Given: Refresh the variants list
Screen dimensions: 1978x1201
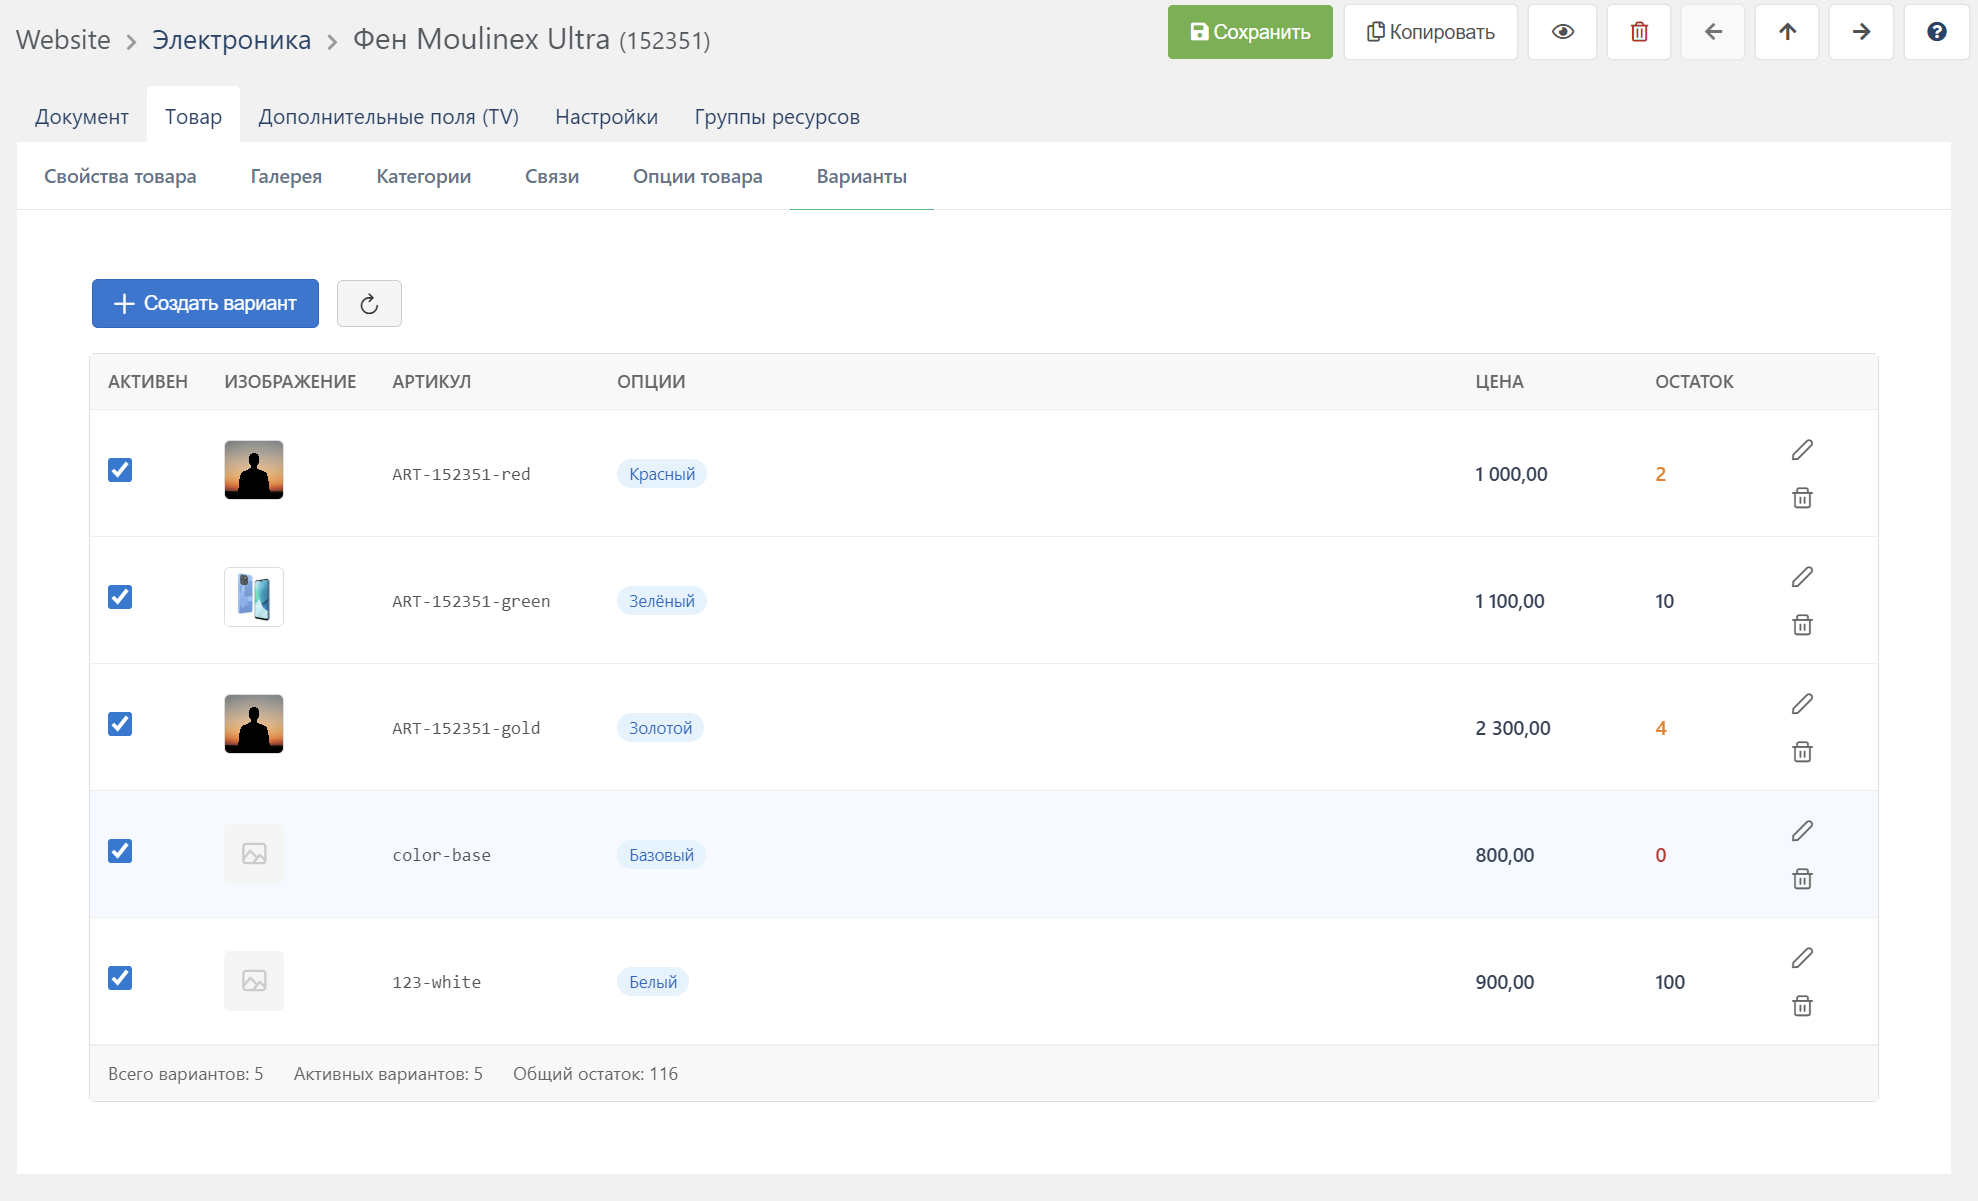Looking at the screenshot, I should coord(369,304).
